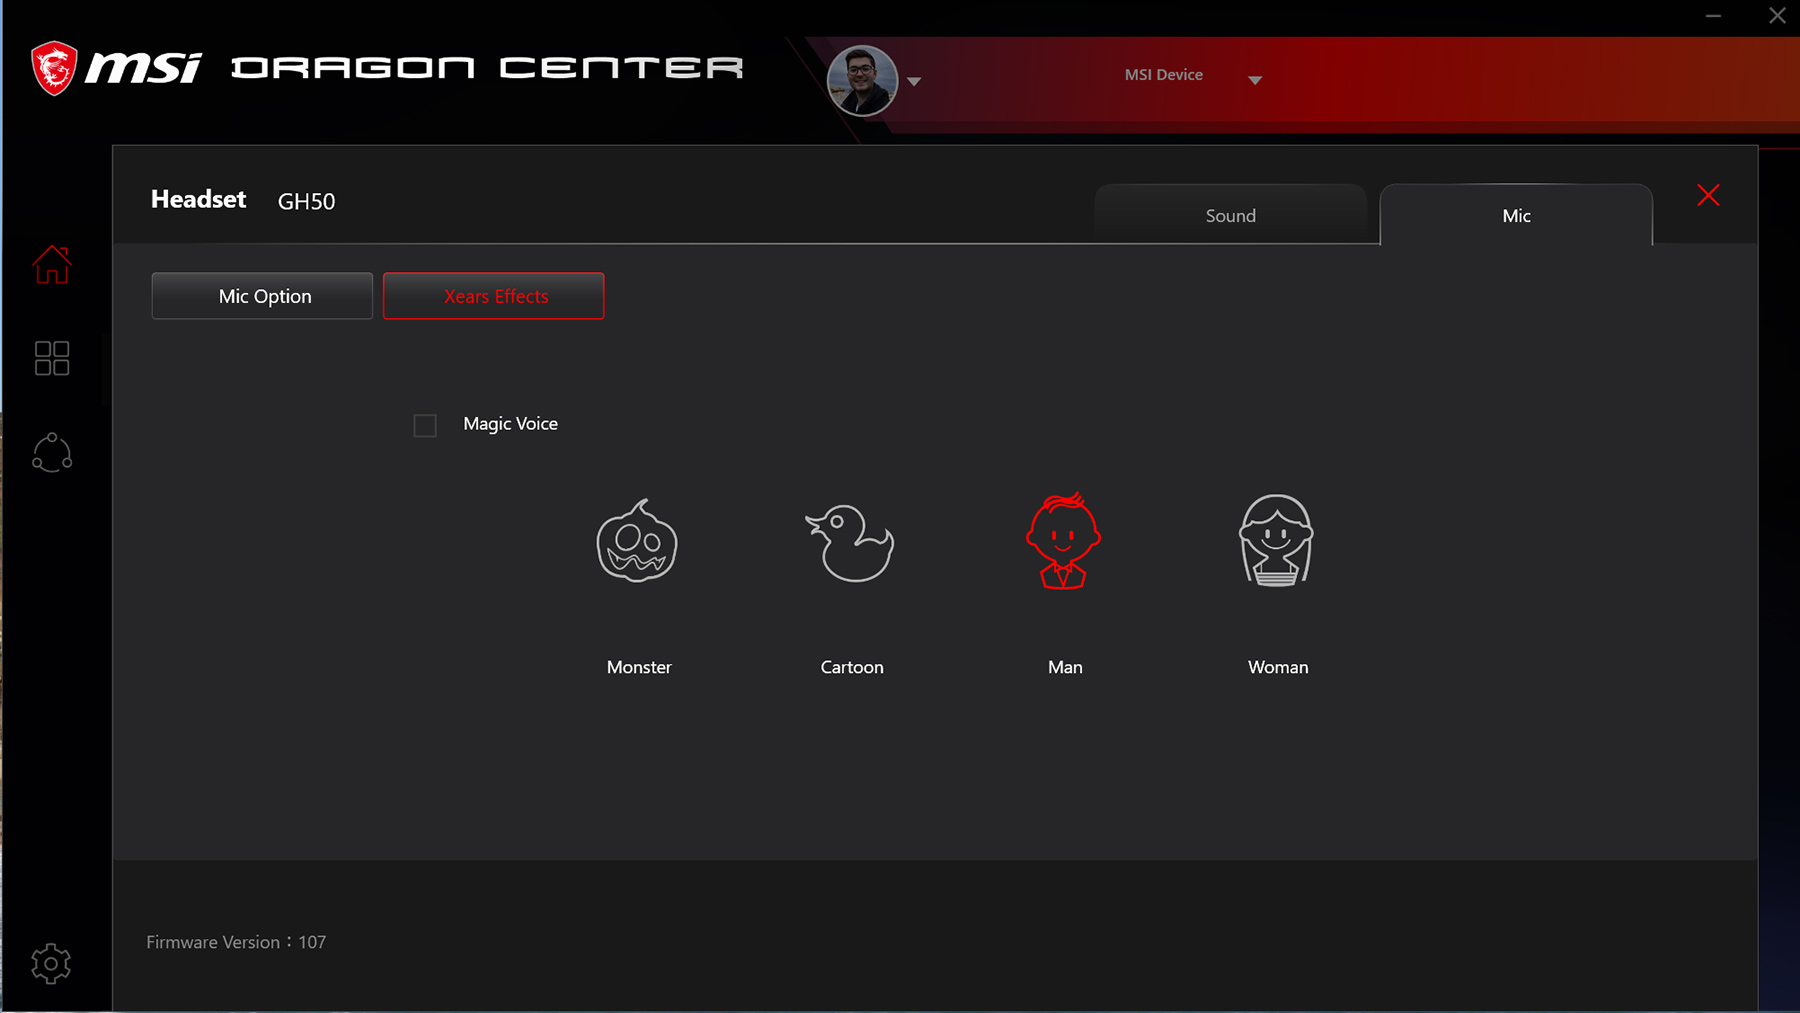1800x1013 pixels.
Task: Click the Headset panel title
Action: tap(198, 199)
